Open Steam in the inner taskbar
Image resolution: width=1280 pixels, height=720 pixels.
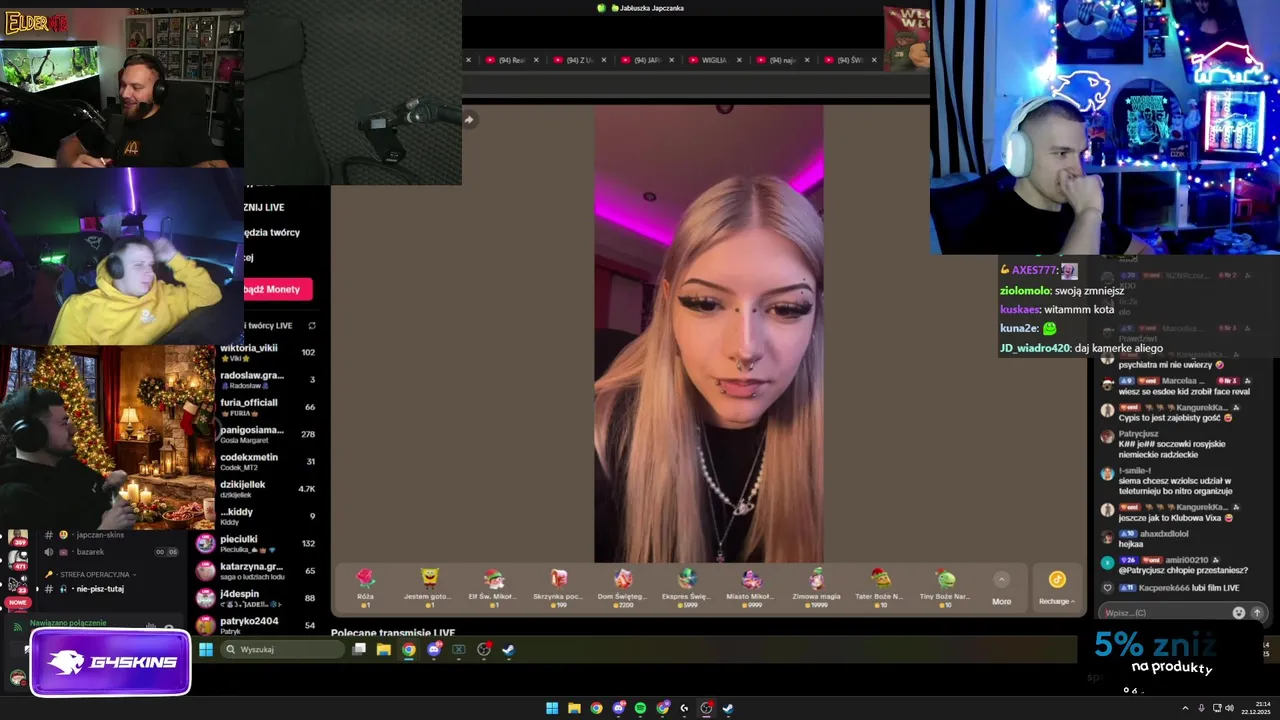click(508, 649)
